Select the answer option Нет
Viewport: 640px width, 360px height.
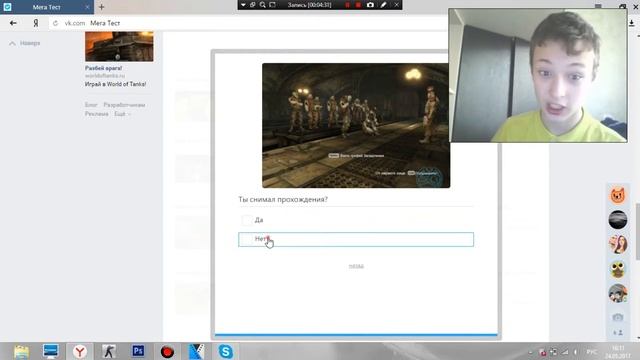pos(356,240)
